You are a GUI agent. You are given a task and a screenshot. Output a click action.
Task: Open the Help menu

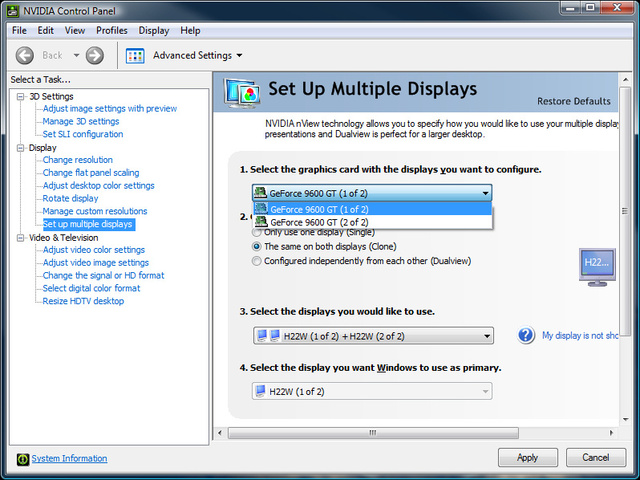(x=190, y=31)
